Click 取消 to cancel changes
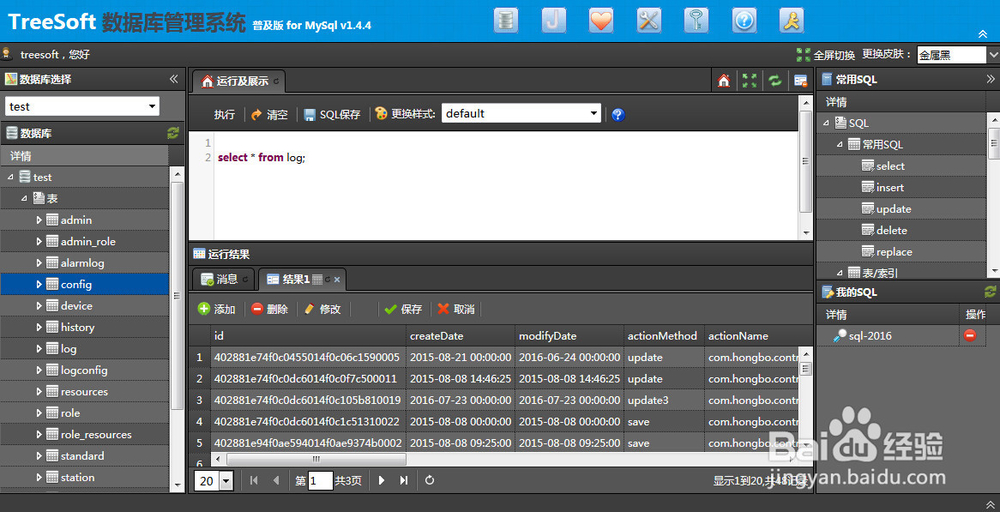Screen dimensions: 1000x512 457,309
